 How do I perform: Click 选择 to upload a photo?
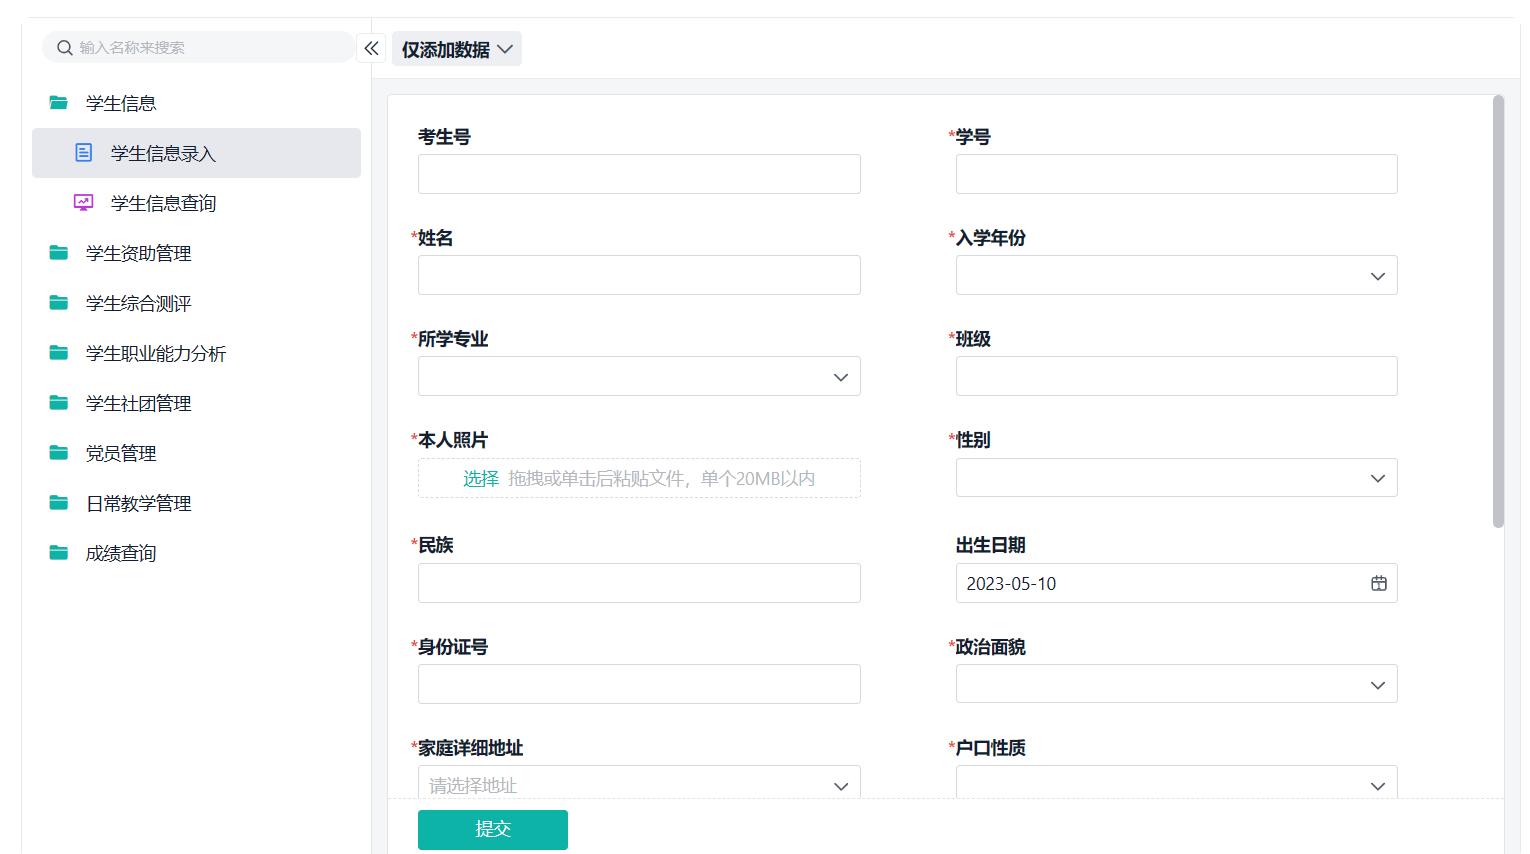[x=480, y=478]
